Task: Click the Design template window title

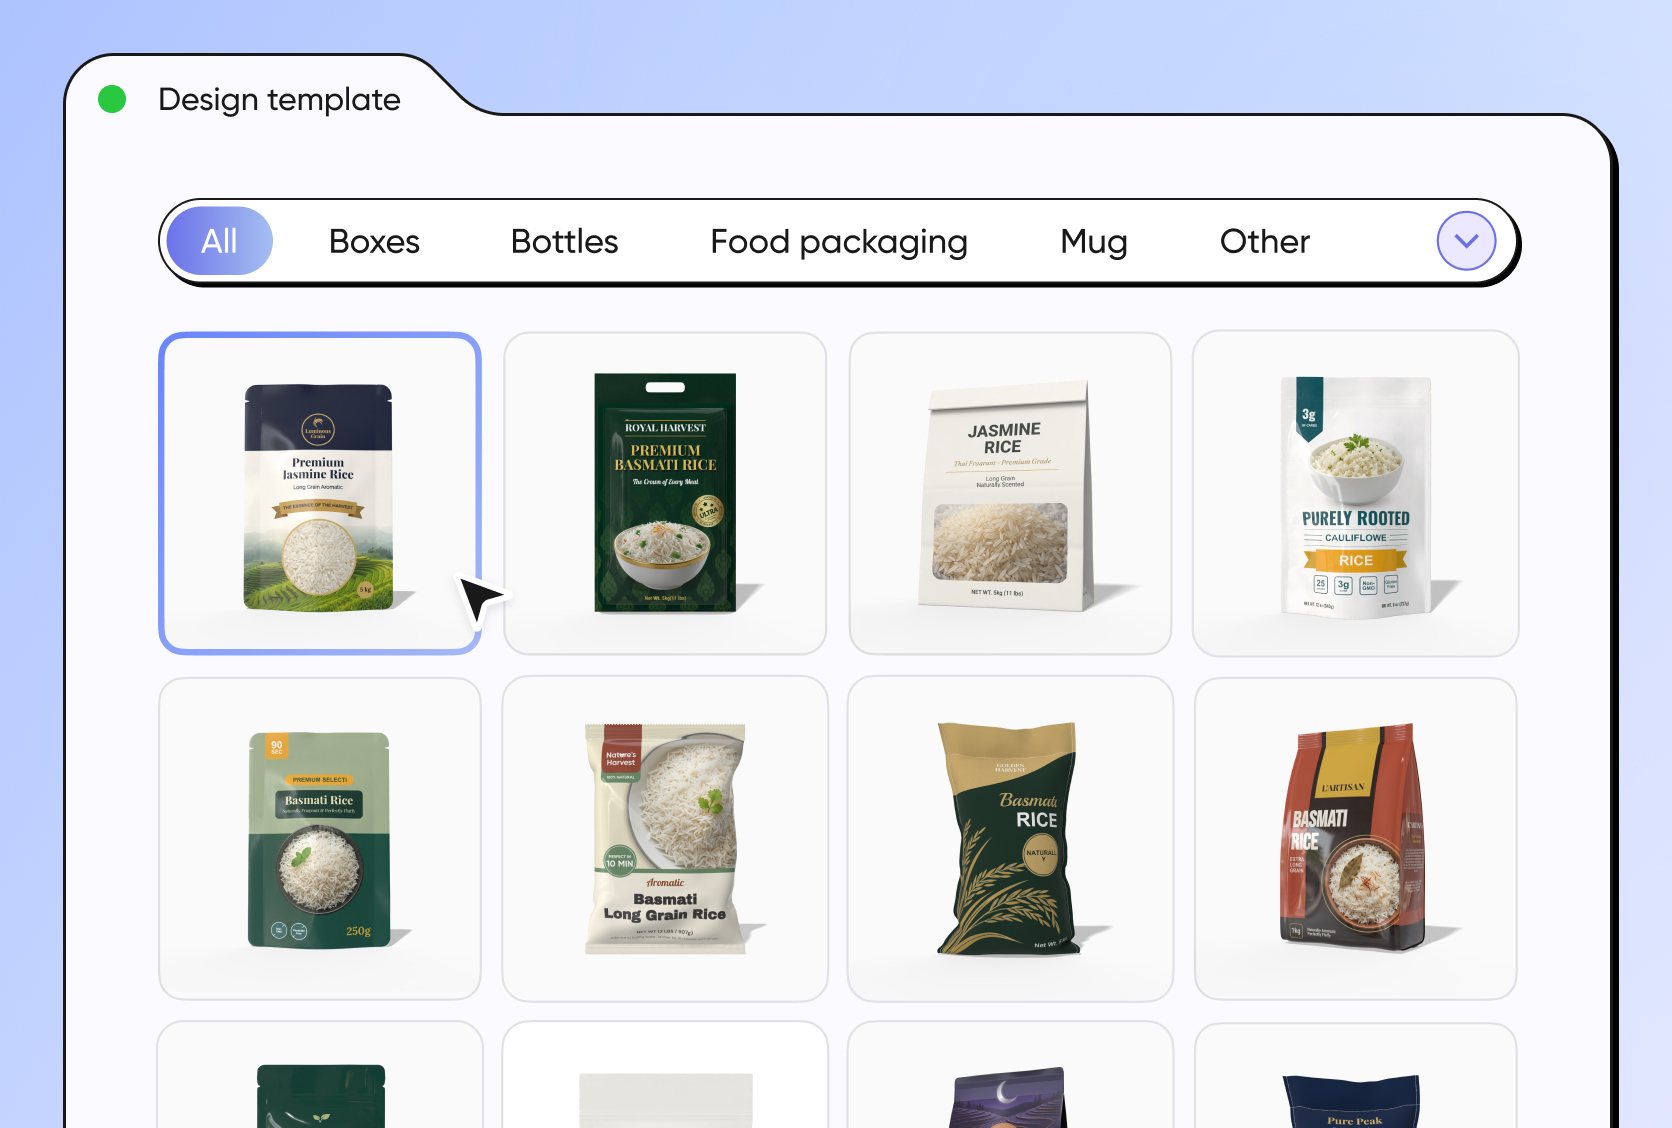Action: (x=279, y=99)
